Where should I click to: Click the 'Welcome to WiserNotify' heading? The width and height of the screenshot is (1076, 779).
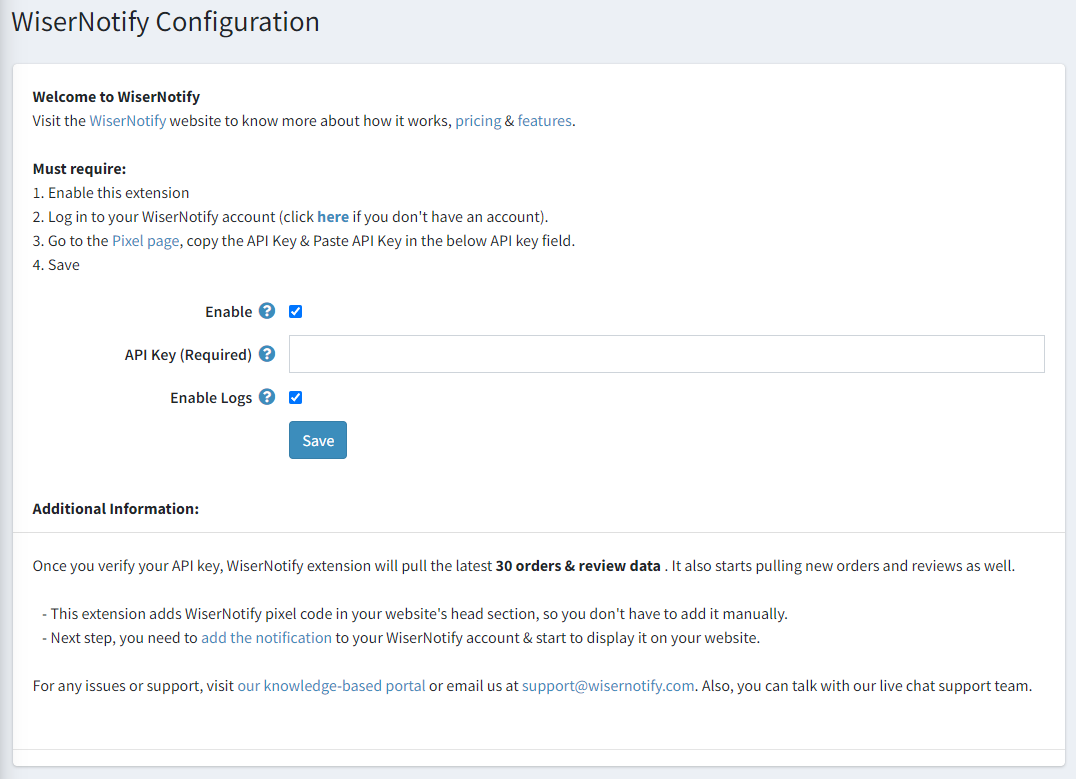pos(116,97)
